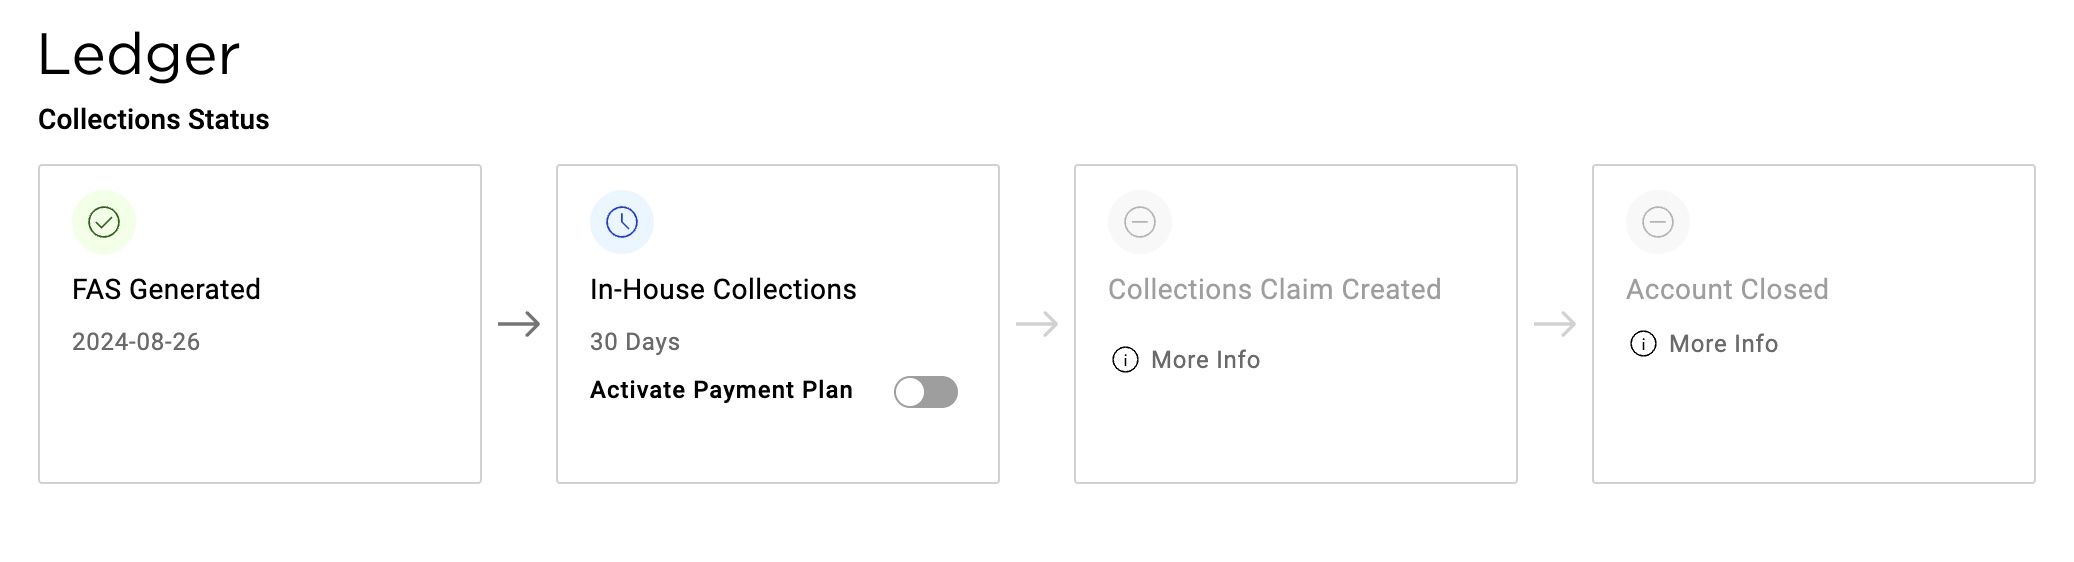
Task: Click the Collections Claim Created title
Action: pyautogui.click(x=1274, y=290)
